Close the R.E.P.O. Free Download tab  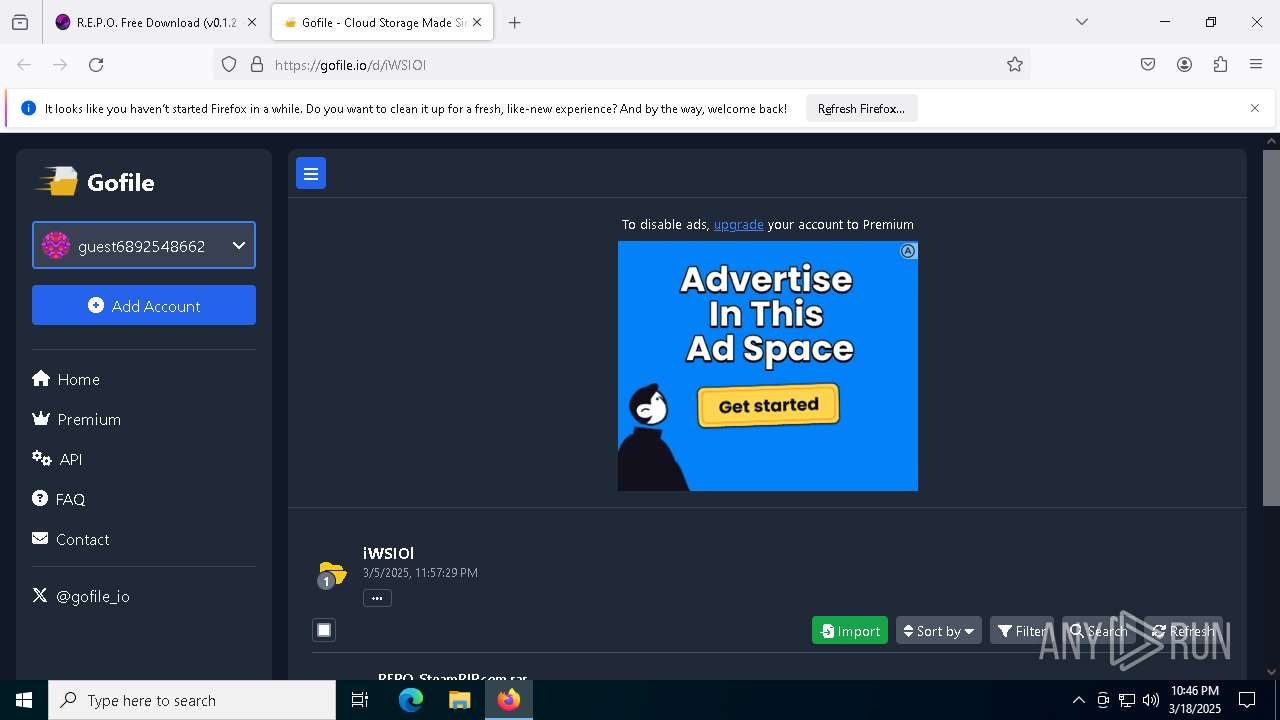252,22
